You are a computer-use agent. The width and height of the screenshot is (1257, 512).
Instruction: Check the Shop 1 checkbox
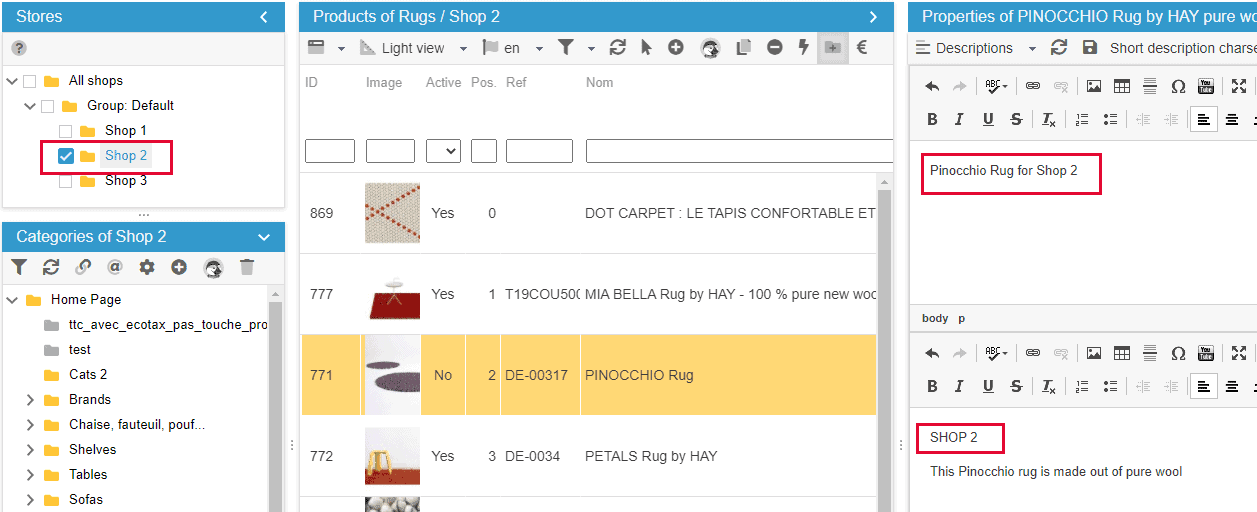(66, 131)
